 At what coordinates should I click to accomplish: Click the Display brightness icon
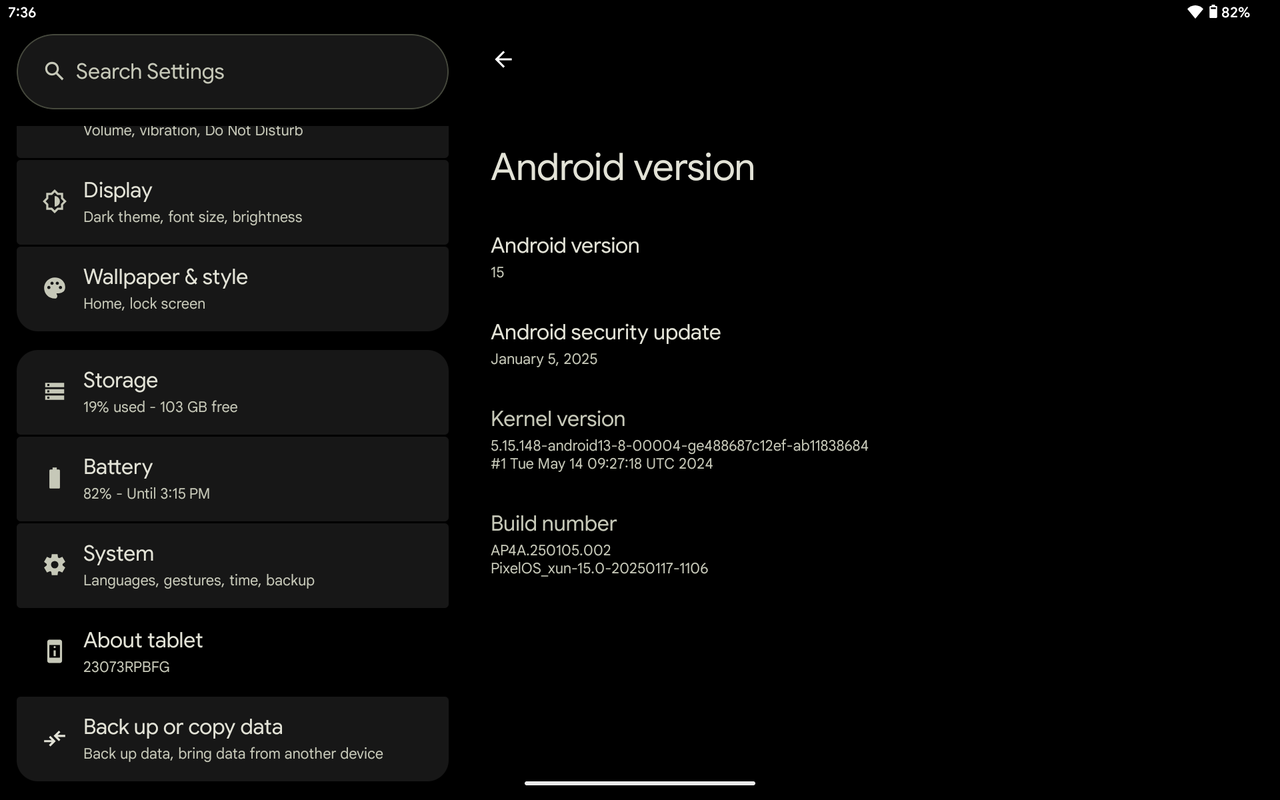(54, 201)
